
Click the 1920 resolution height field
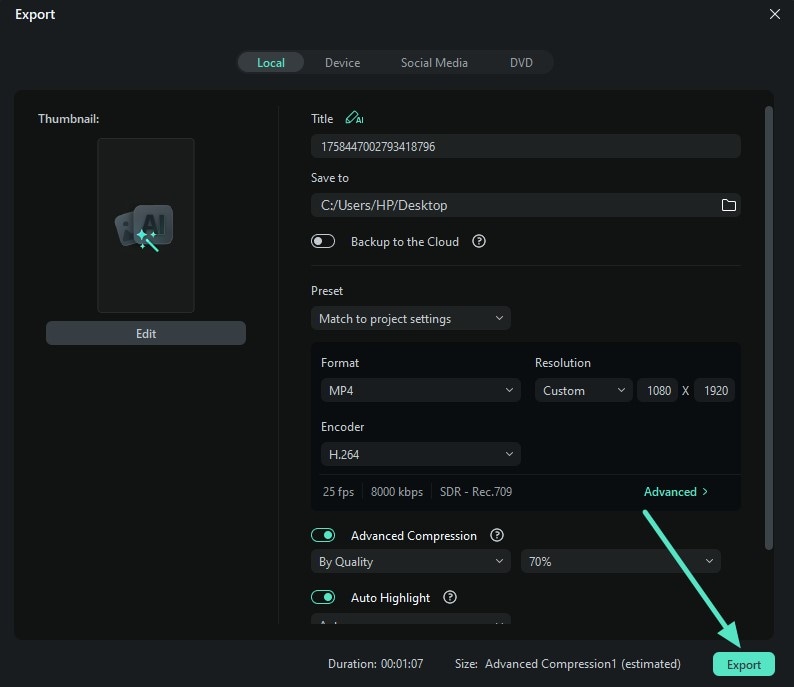pos(714,390)
